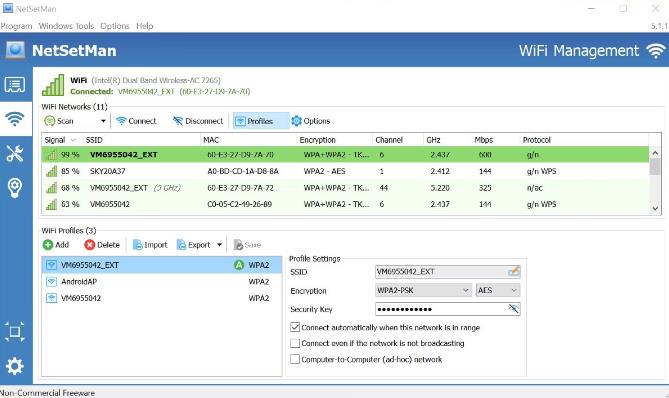Disconnect from the current WiFi network
The image size is (669, 398).
click(198, 121)
